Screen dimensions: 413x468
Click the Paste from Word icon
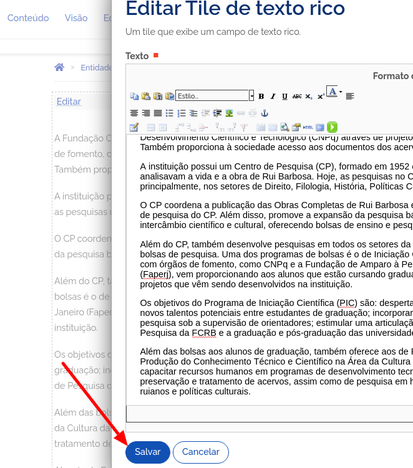[x=170, y=96]
